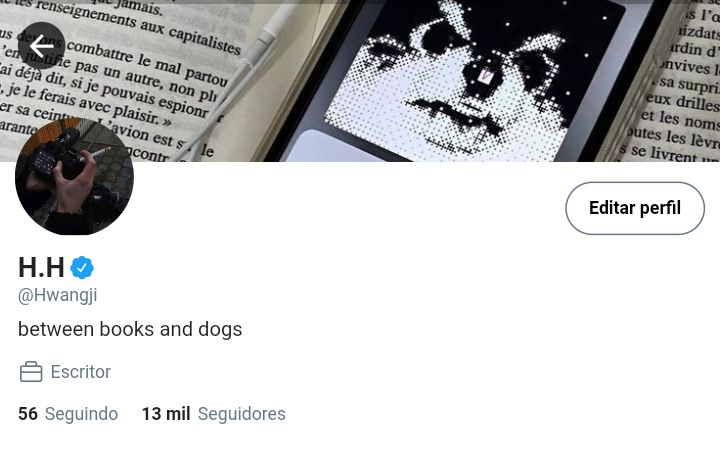Click the blue verified badge next to H.H
This screenshot has width=720, height=457.
click(82, 267)
